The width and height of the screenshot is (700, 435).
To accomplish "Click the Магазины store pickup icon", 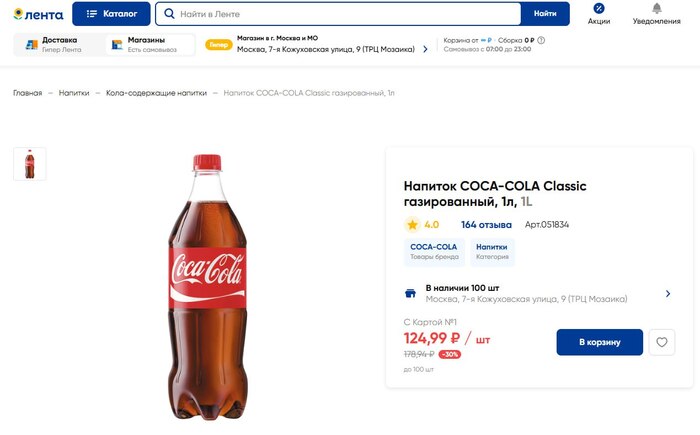I will tap(117, 45).
